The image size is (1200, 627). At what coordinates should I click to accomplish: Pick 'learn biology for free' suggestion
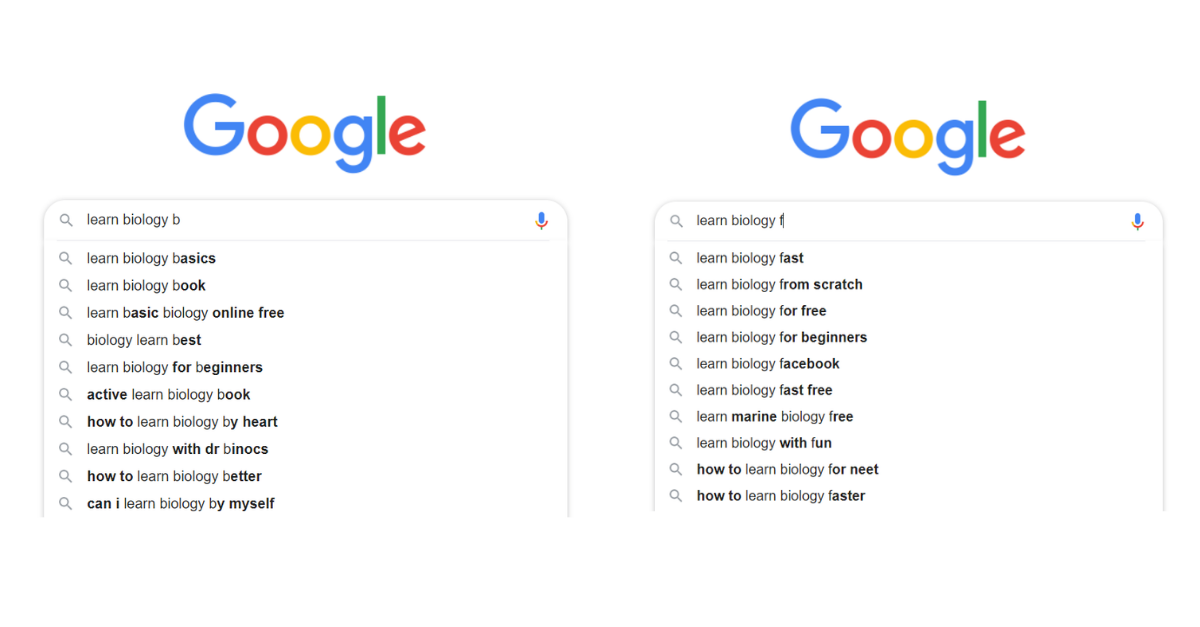[x=761, y=311]
